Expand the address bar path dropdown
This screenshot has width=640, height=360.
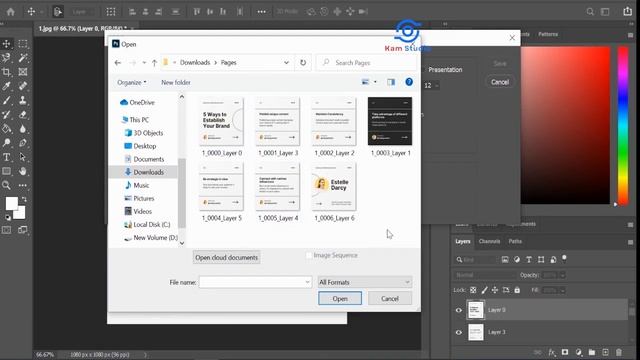coord(287,62)
